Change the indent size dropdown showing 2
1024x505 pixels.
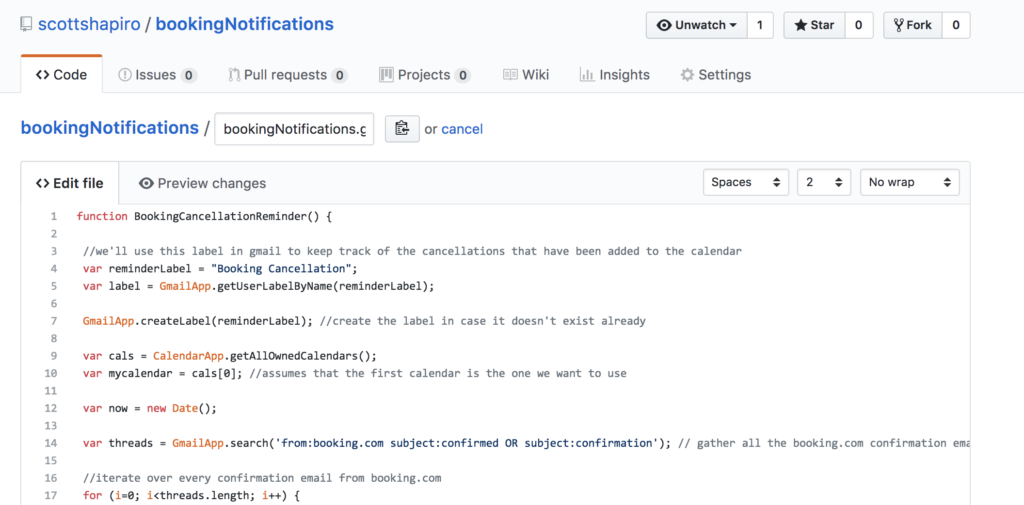823,182
